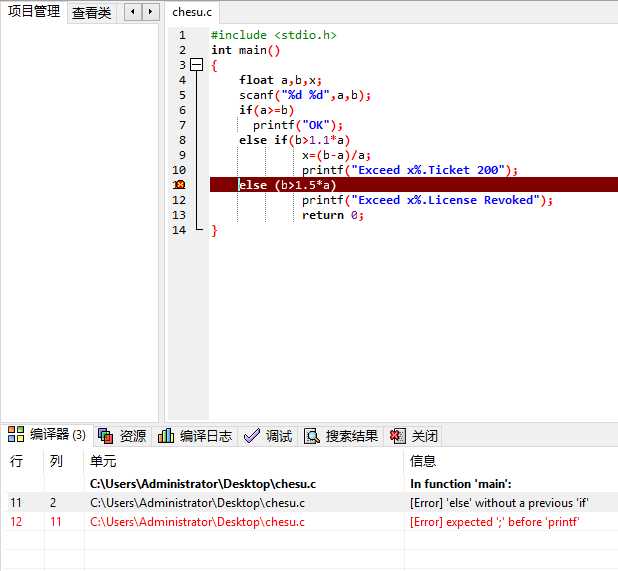This screenshot has width=618, height=571.
Task: Click the printf "Exceed x%.License Revoked" line
Action: 427,200
